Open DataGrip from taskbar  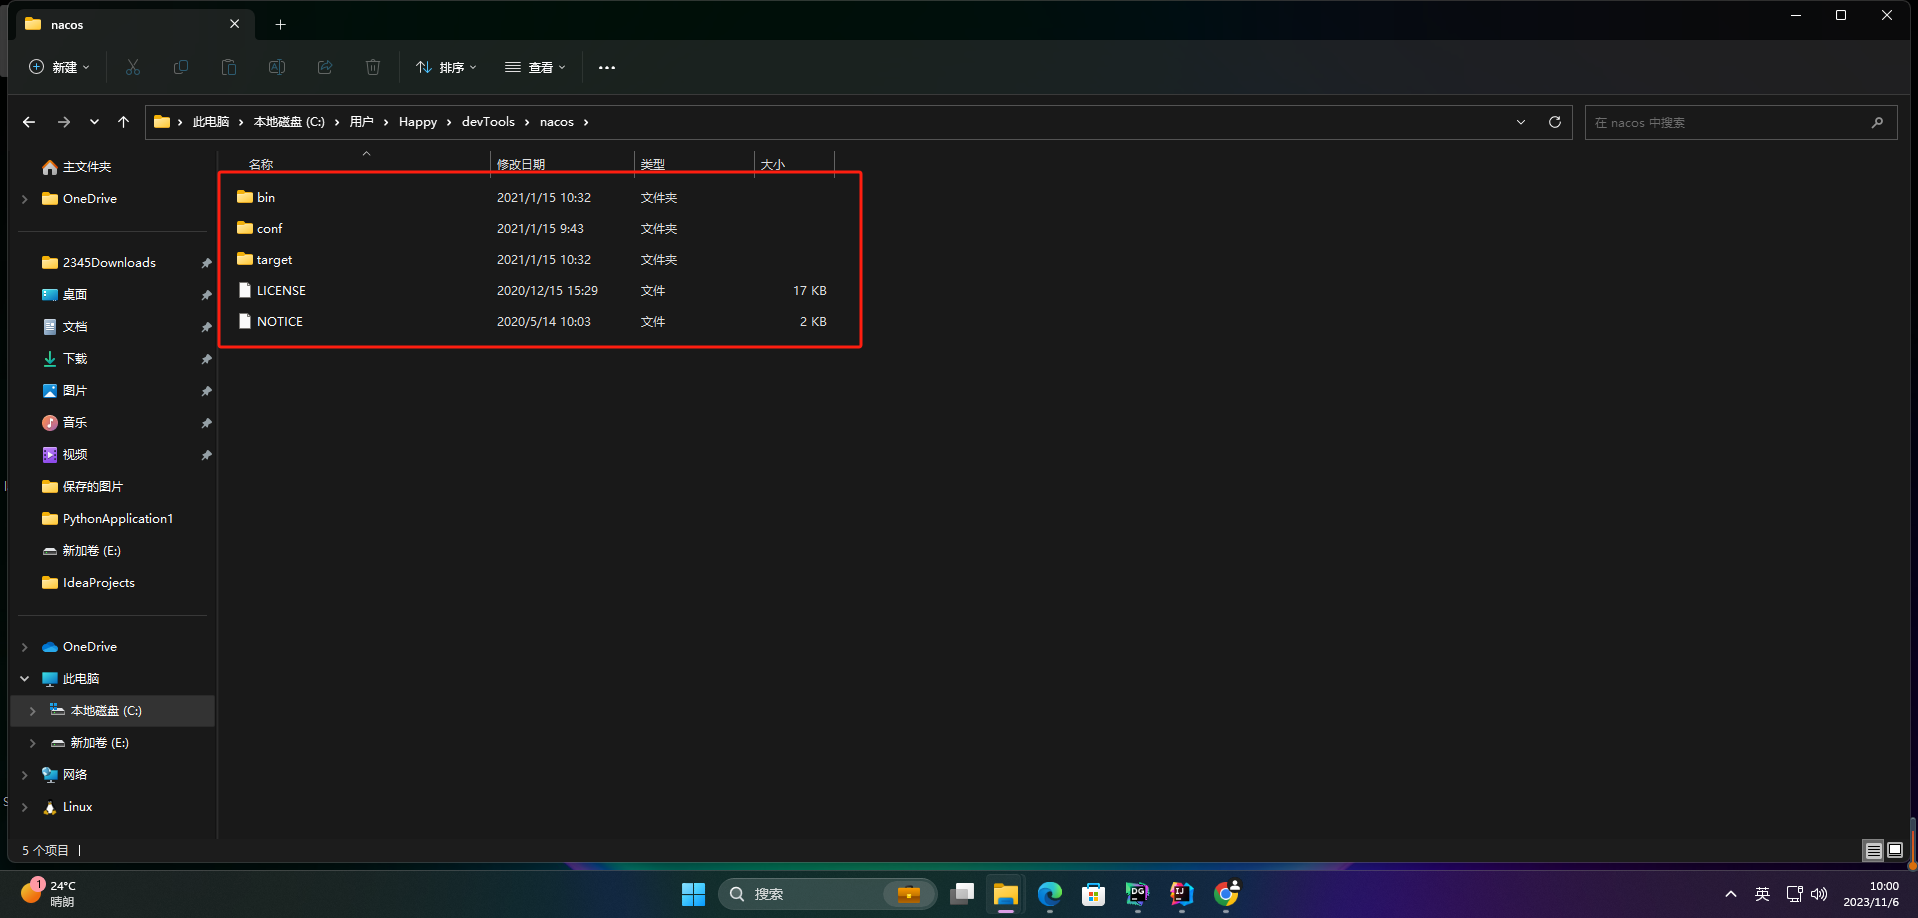pos(1138,894)
